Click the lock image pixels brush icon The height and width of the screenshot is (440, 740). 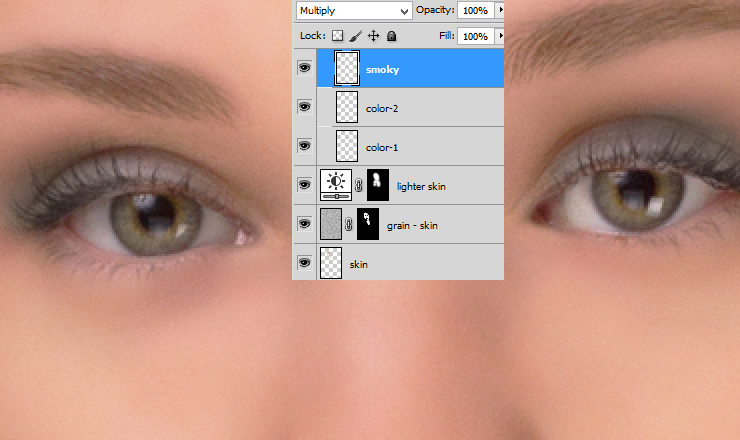(355, 36)
